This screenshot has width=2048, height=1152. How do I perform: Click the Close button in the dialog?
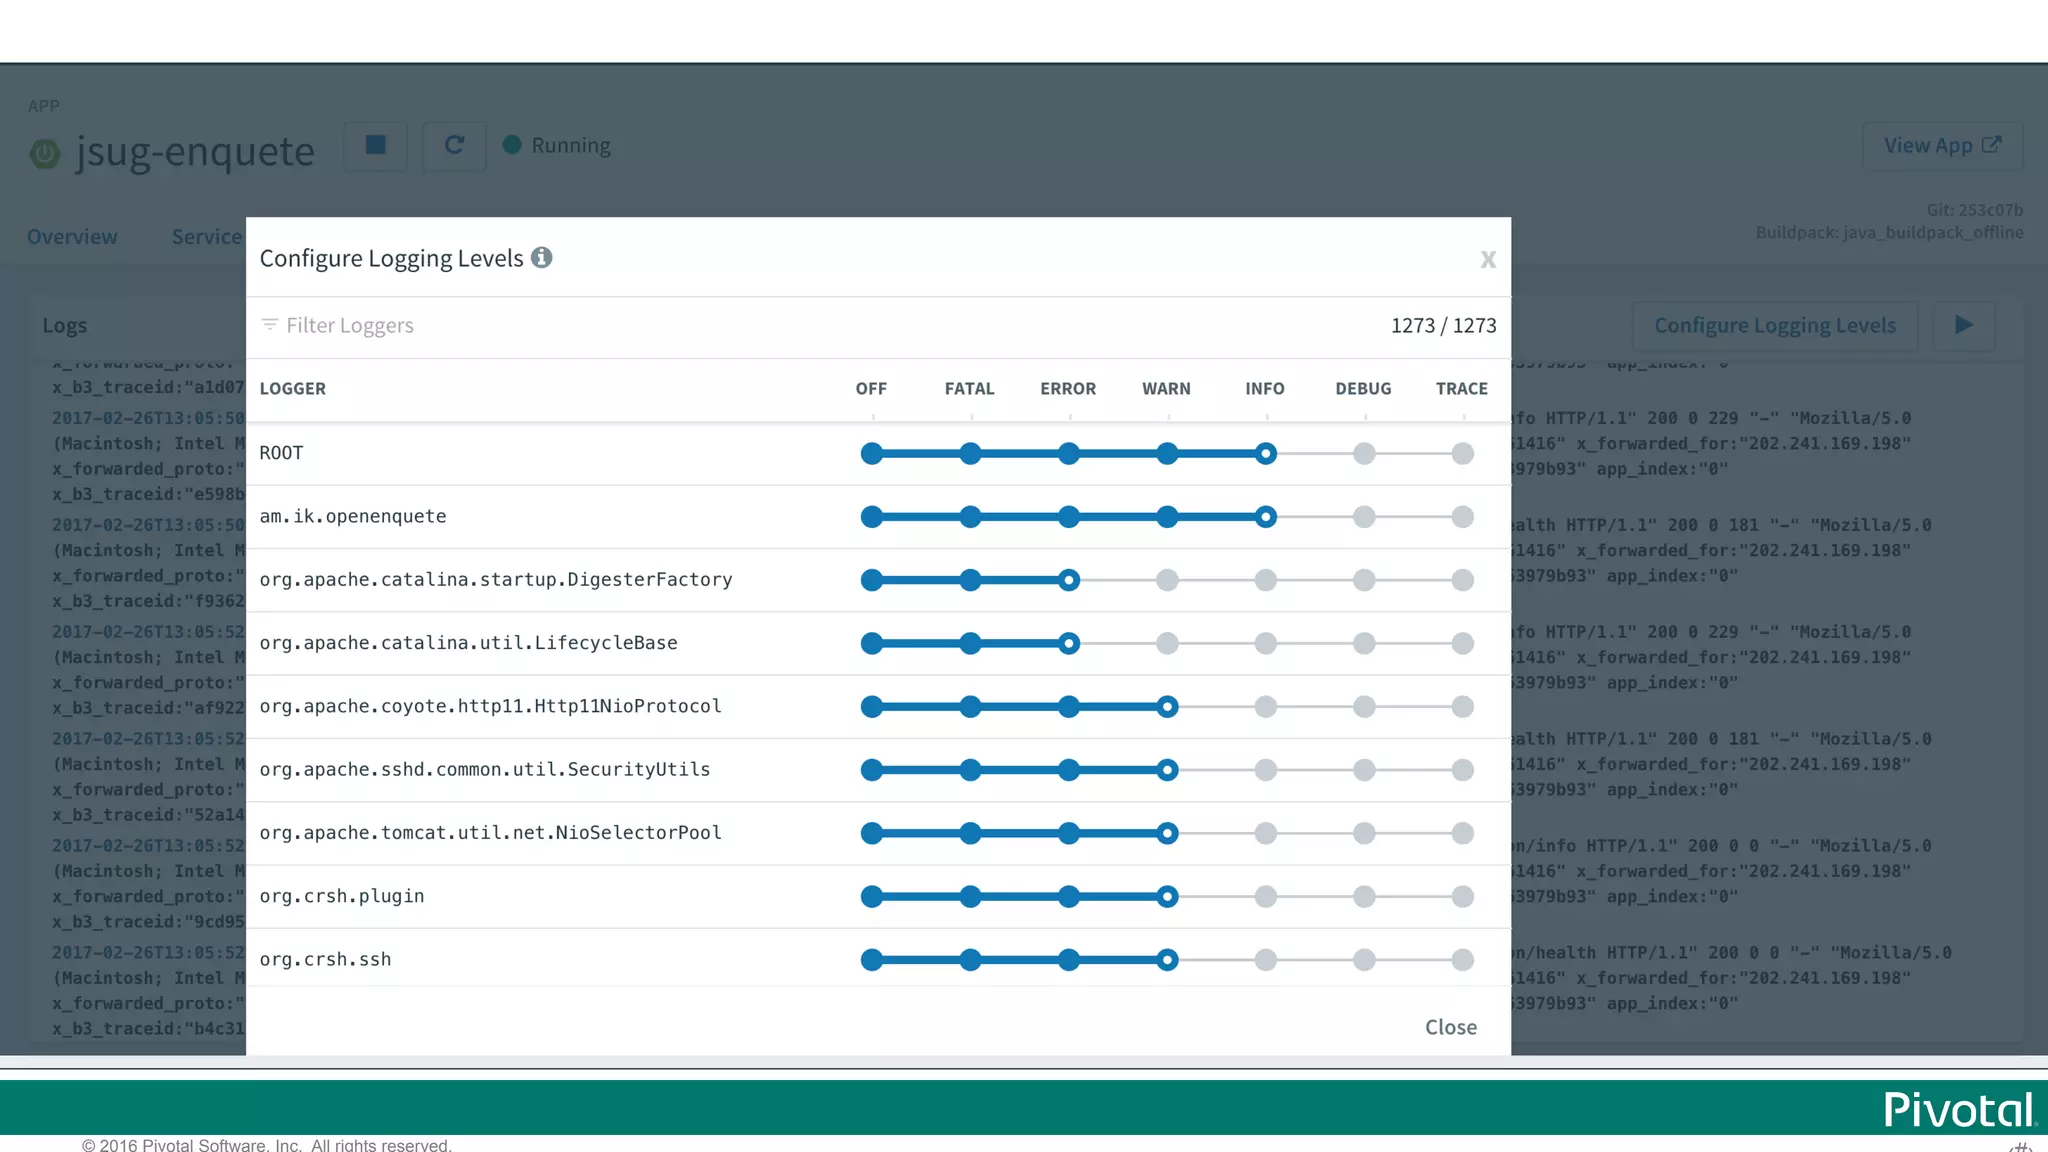point(1450,1027)
